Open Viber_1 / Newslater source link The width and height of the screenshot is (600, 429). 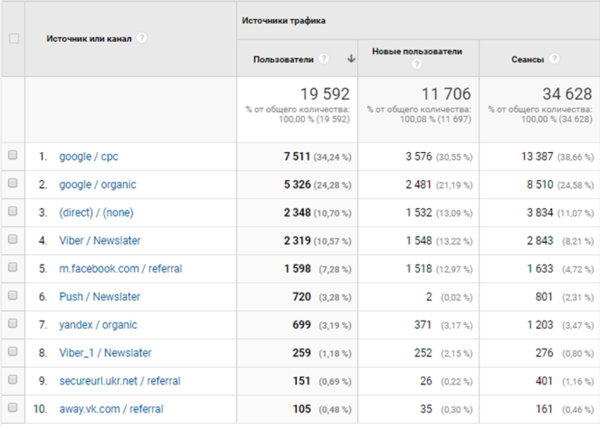click(x=105, y=353)
